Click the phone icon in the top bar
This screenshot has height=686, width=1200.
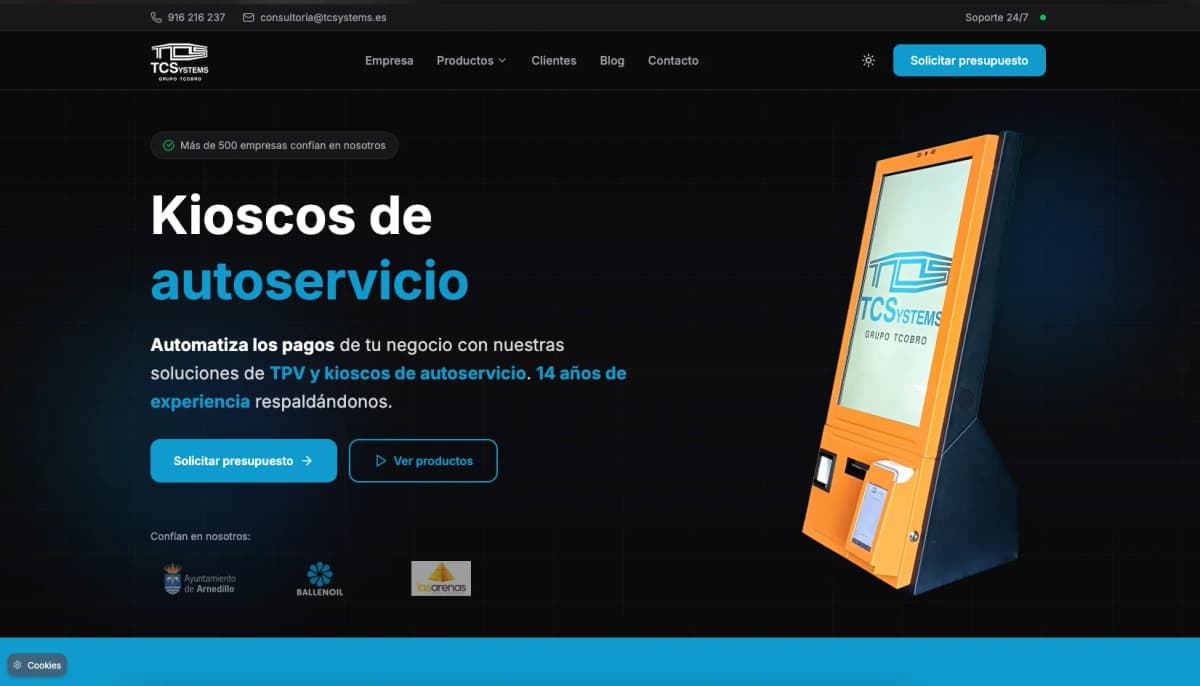click(156, 17)
